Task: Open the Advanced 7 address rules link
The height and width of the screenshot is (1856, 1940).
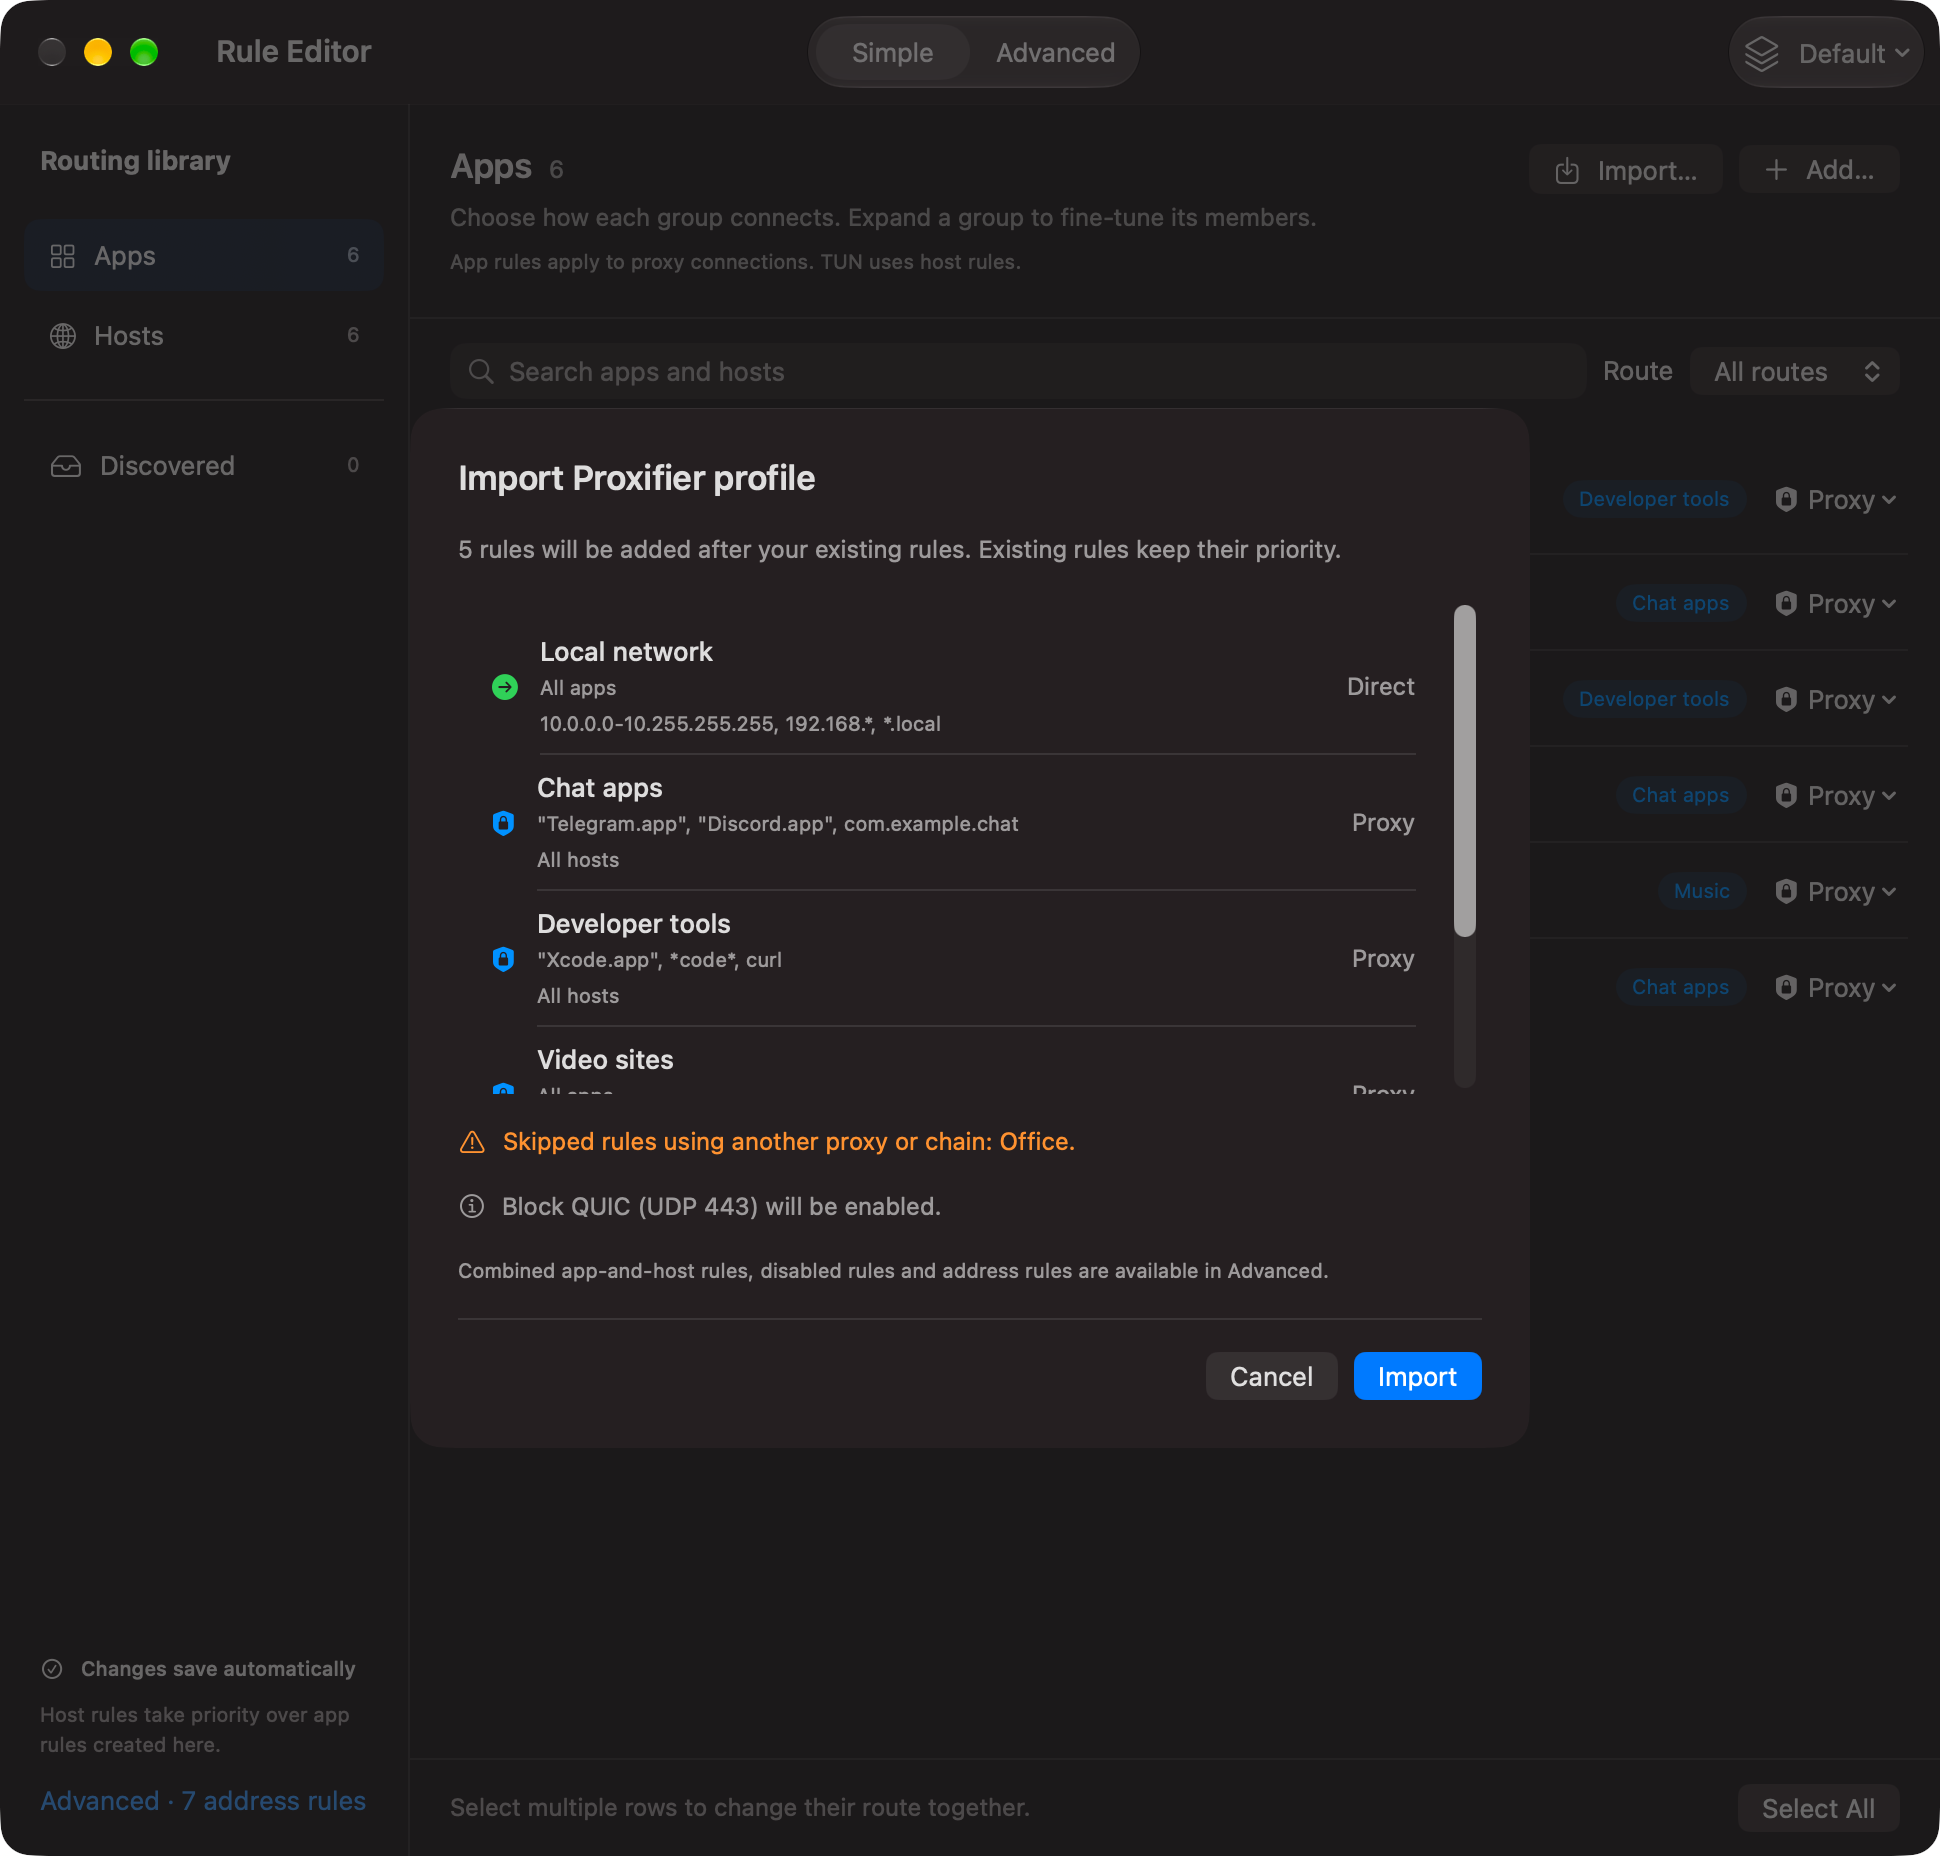Action: click(203, 1801)
